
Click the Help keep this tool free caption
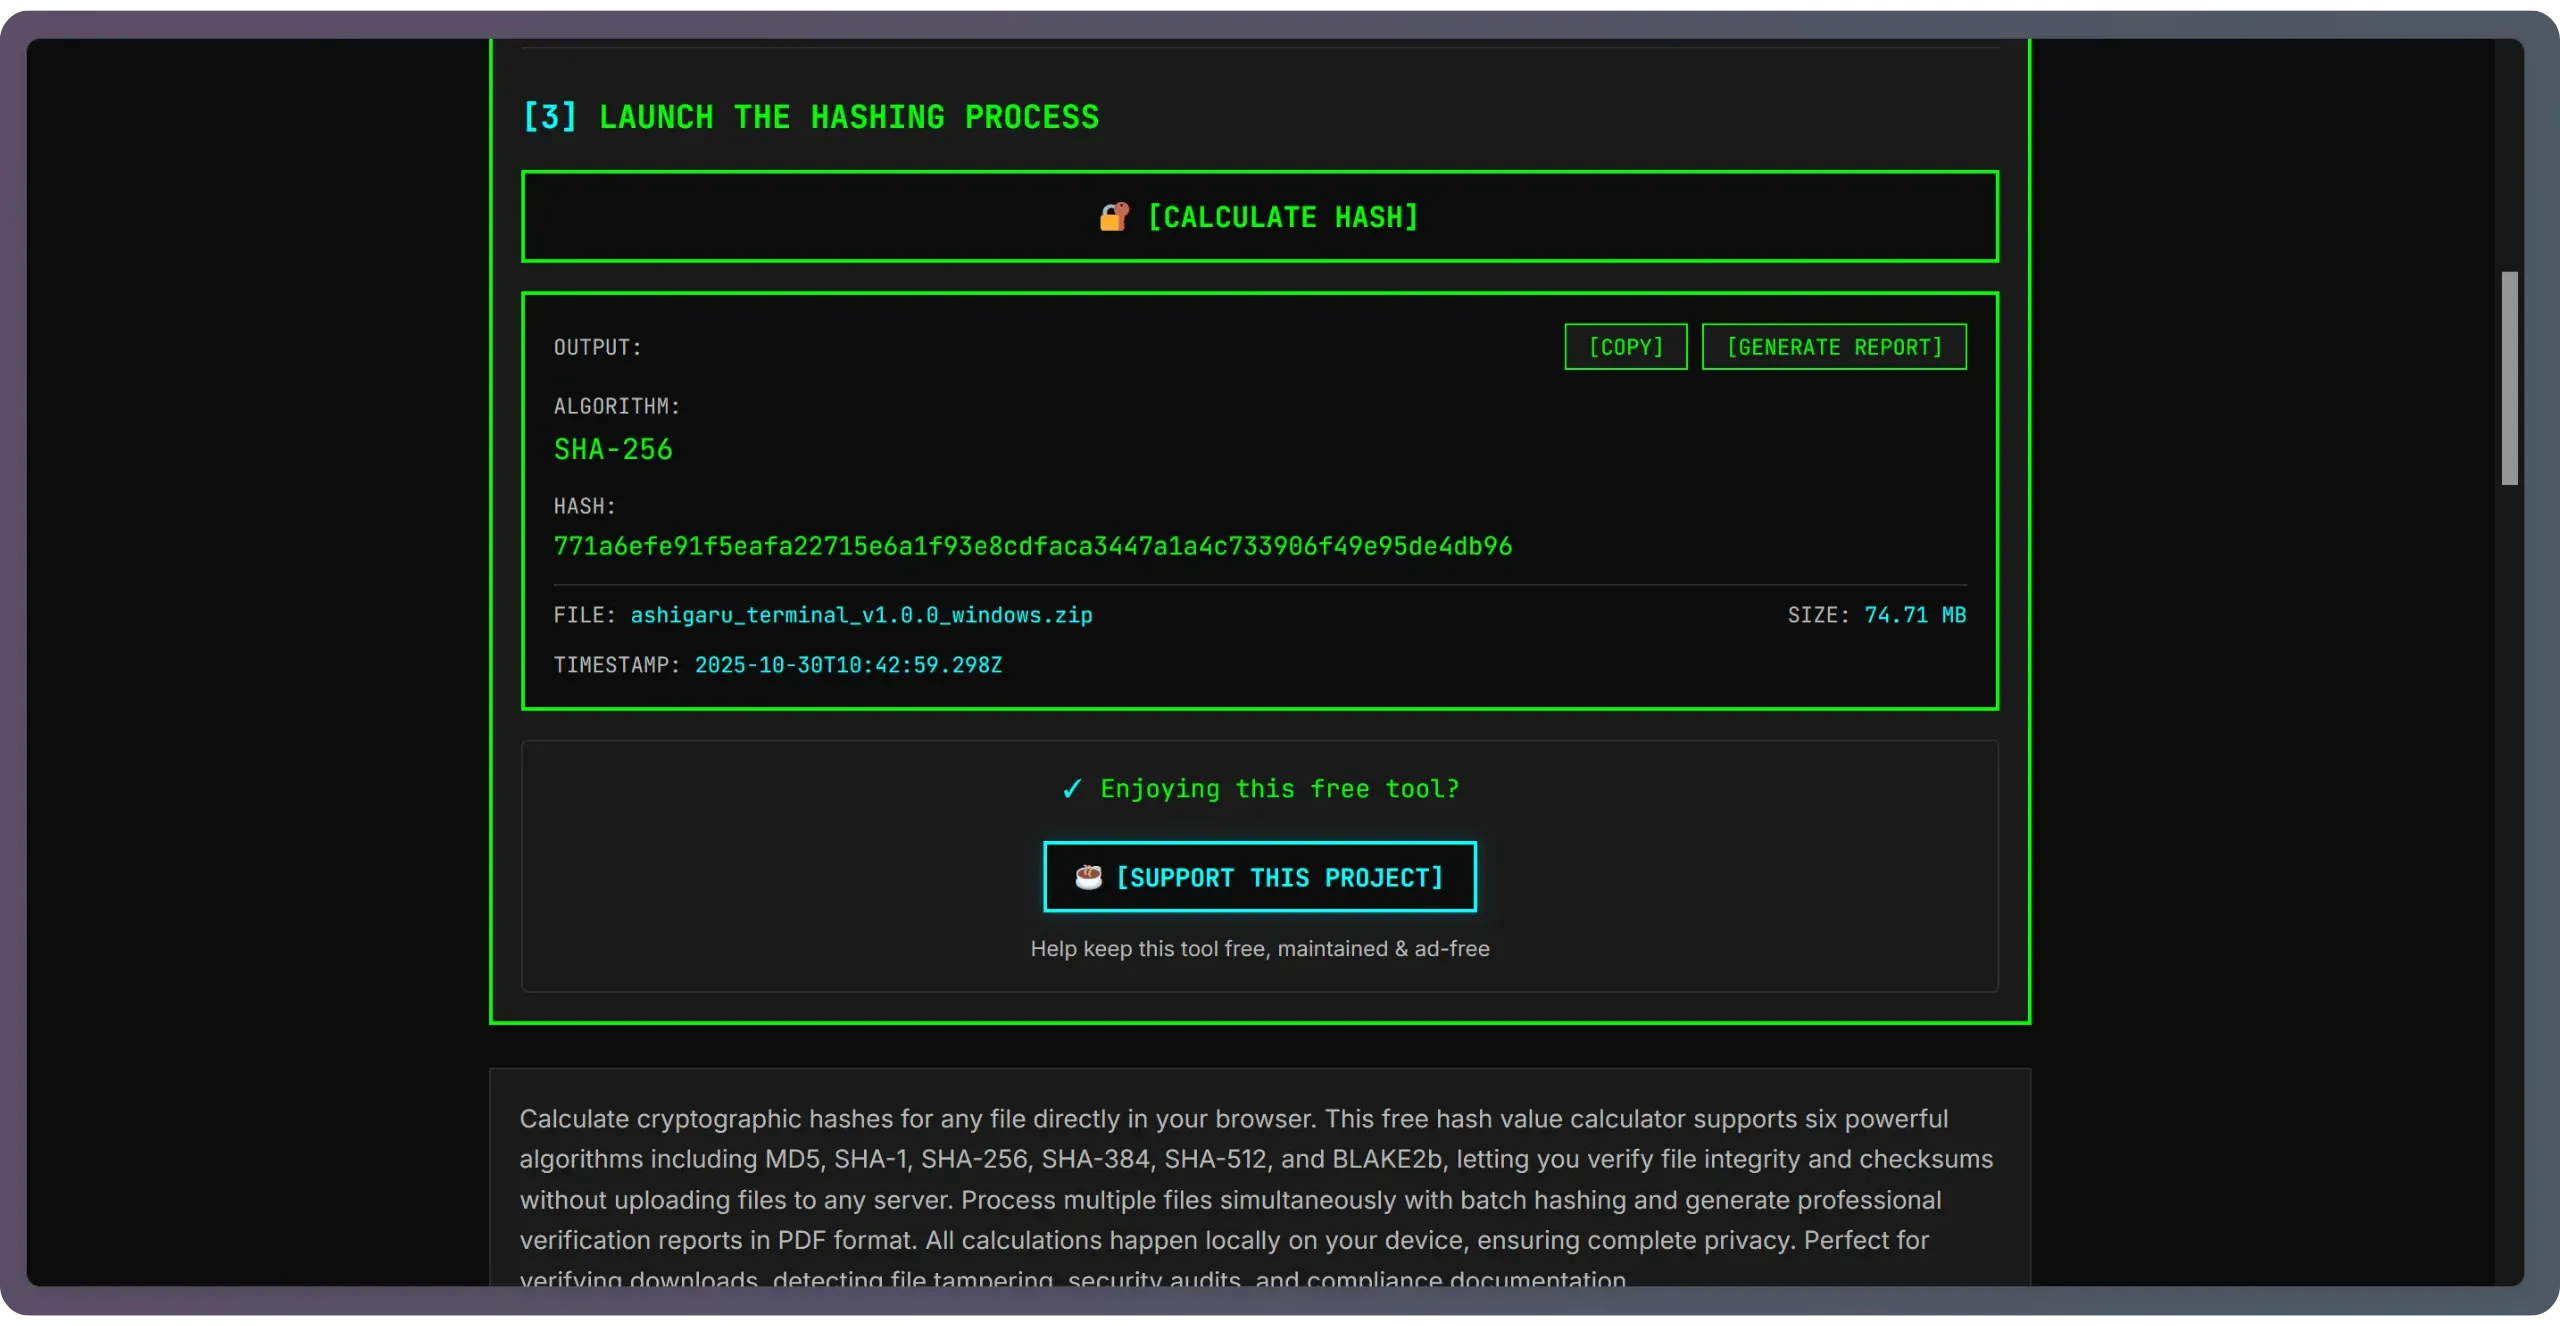coord(1259,948)
